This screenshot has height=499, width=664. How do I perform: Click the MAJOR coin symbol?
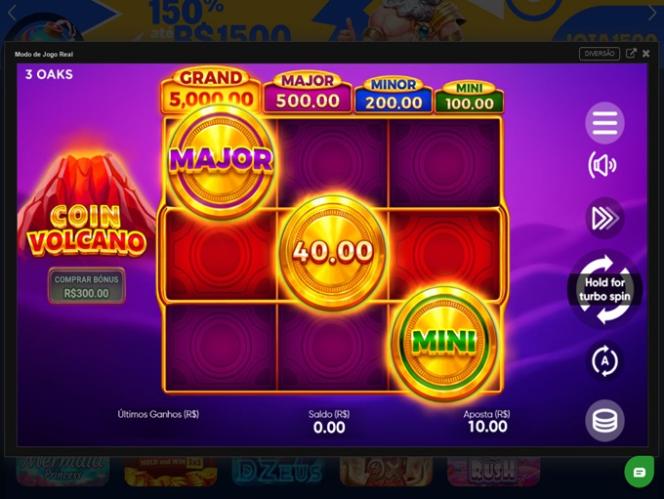[221, 160]
